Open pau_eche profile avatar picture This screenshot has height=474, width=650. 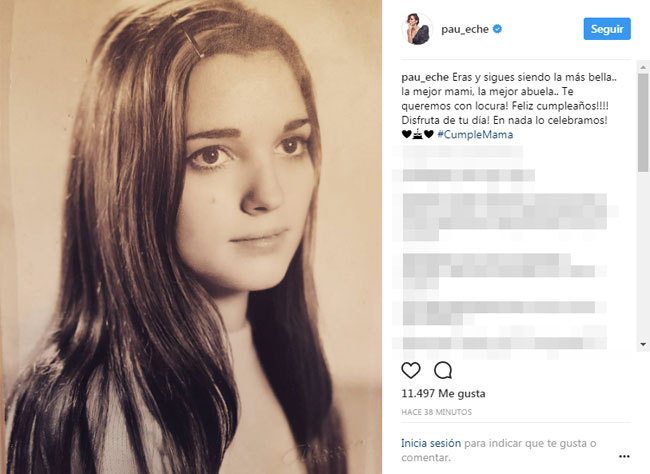(417, 29)
